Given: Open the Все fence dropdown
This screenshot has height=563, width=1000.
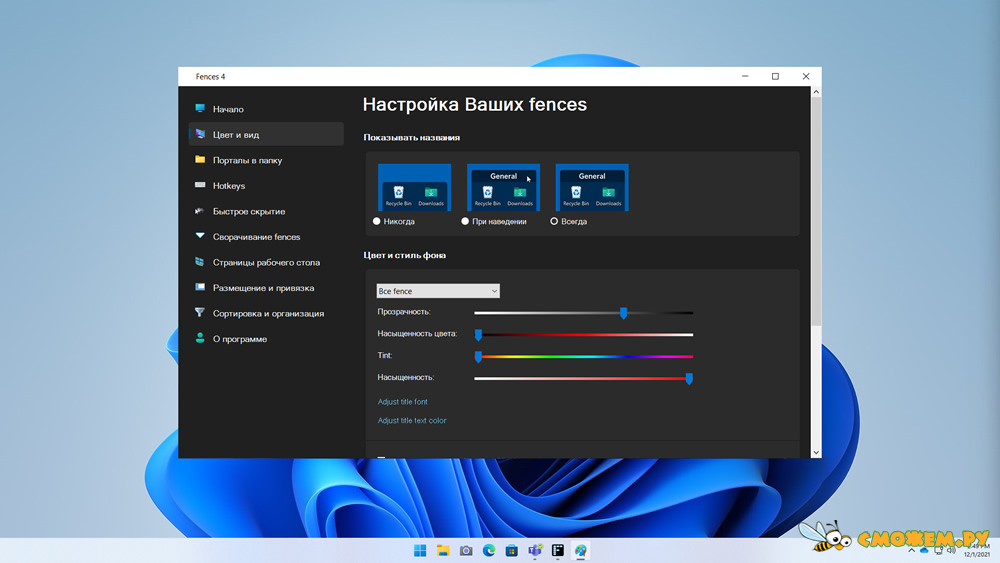Looking at the screenshot, I should coord(438,291).
